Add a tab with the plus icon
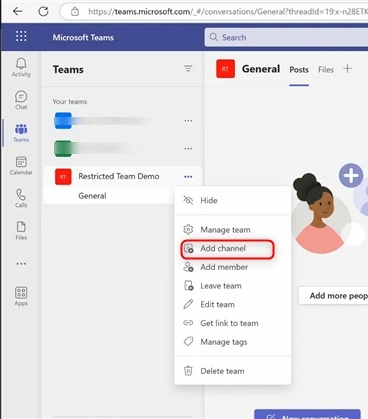The width and height of the screenshot is (368, 419). click(347, 69)
